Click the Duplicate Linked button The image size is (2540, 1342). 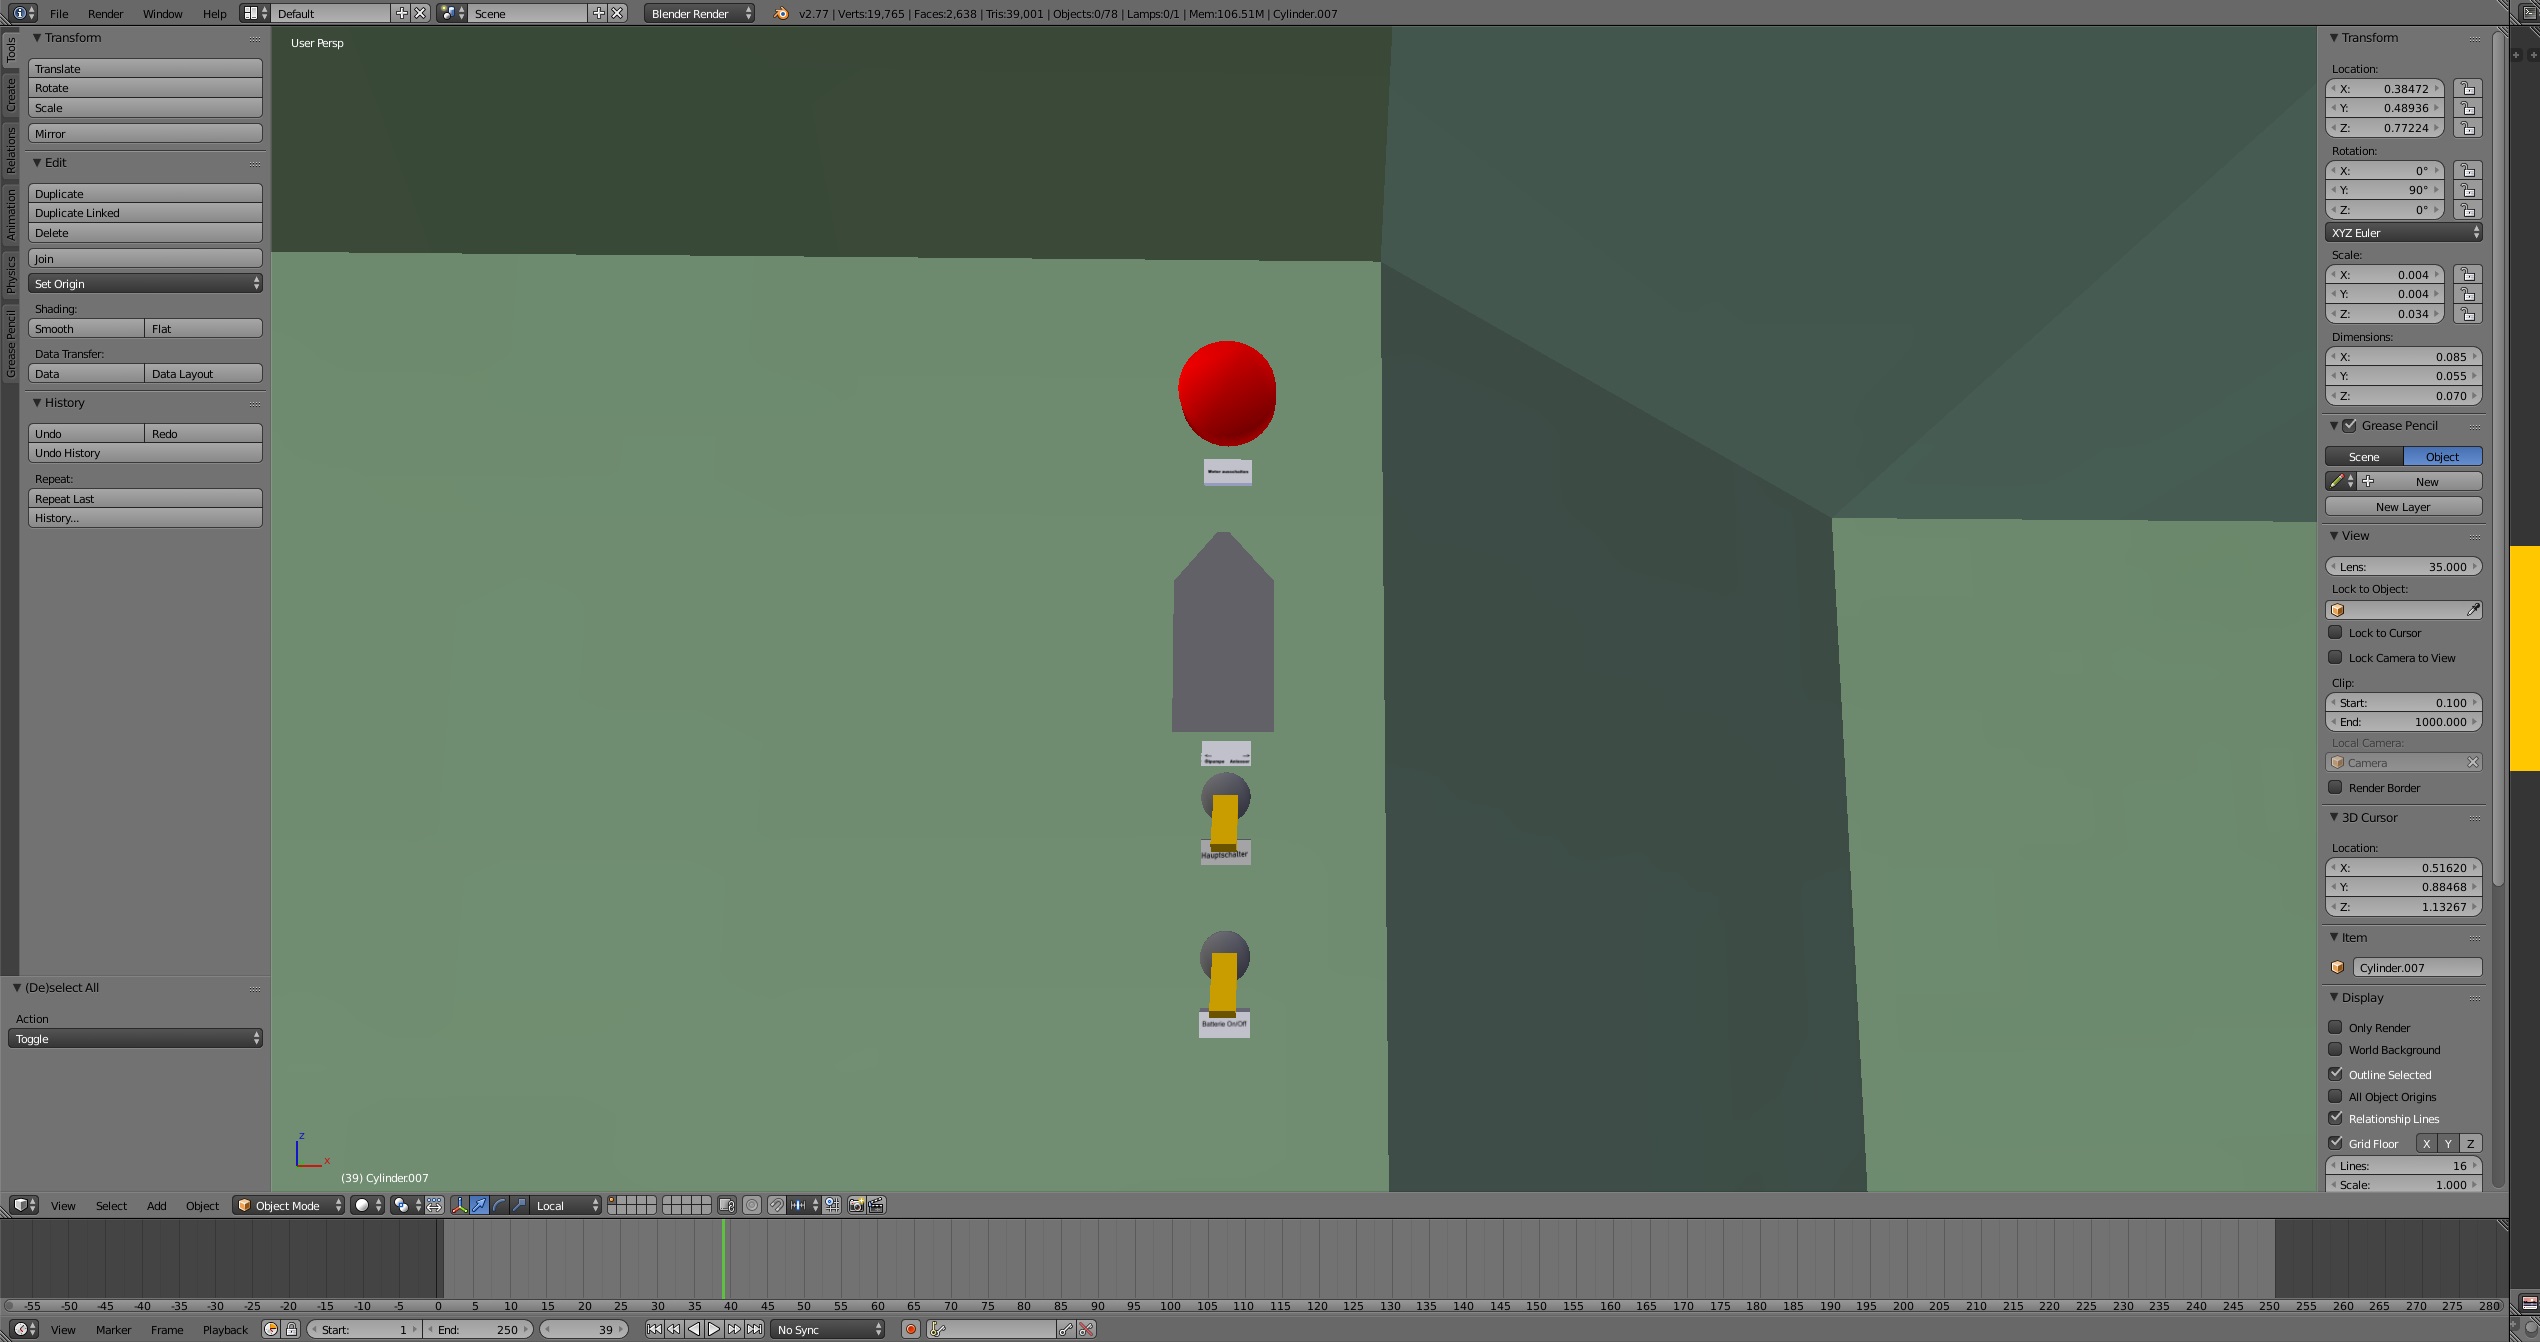pyautogui.click(x=145, y=213)
